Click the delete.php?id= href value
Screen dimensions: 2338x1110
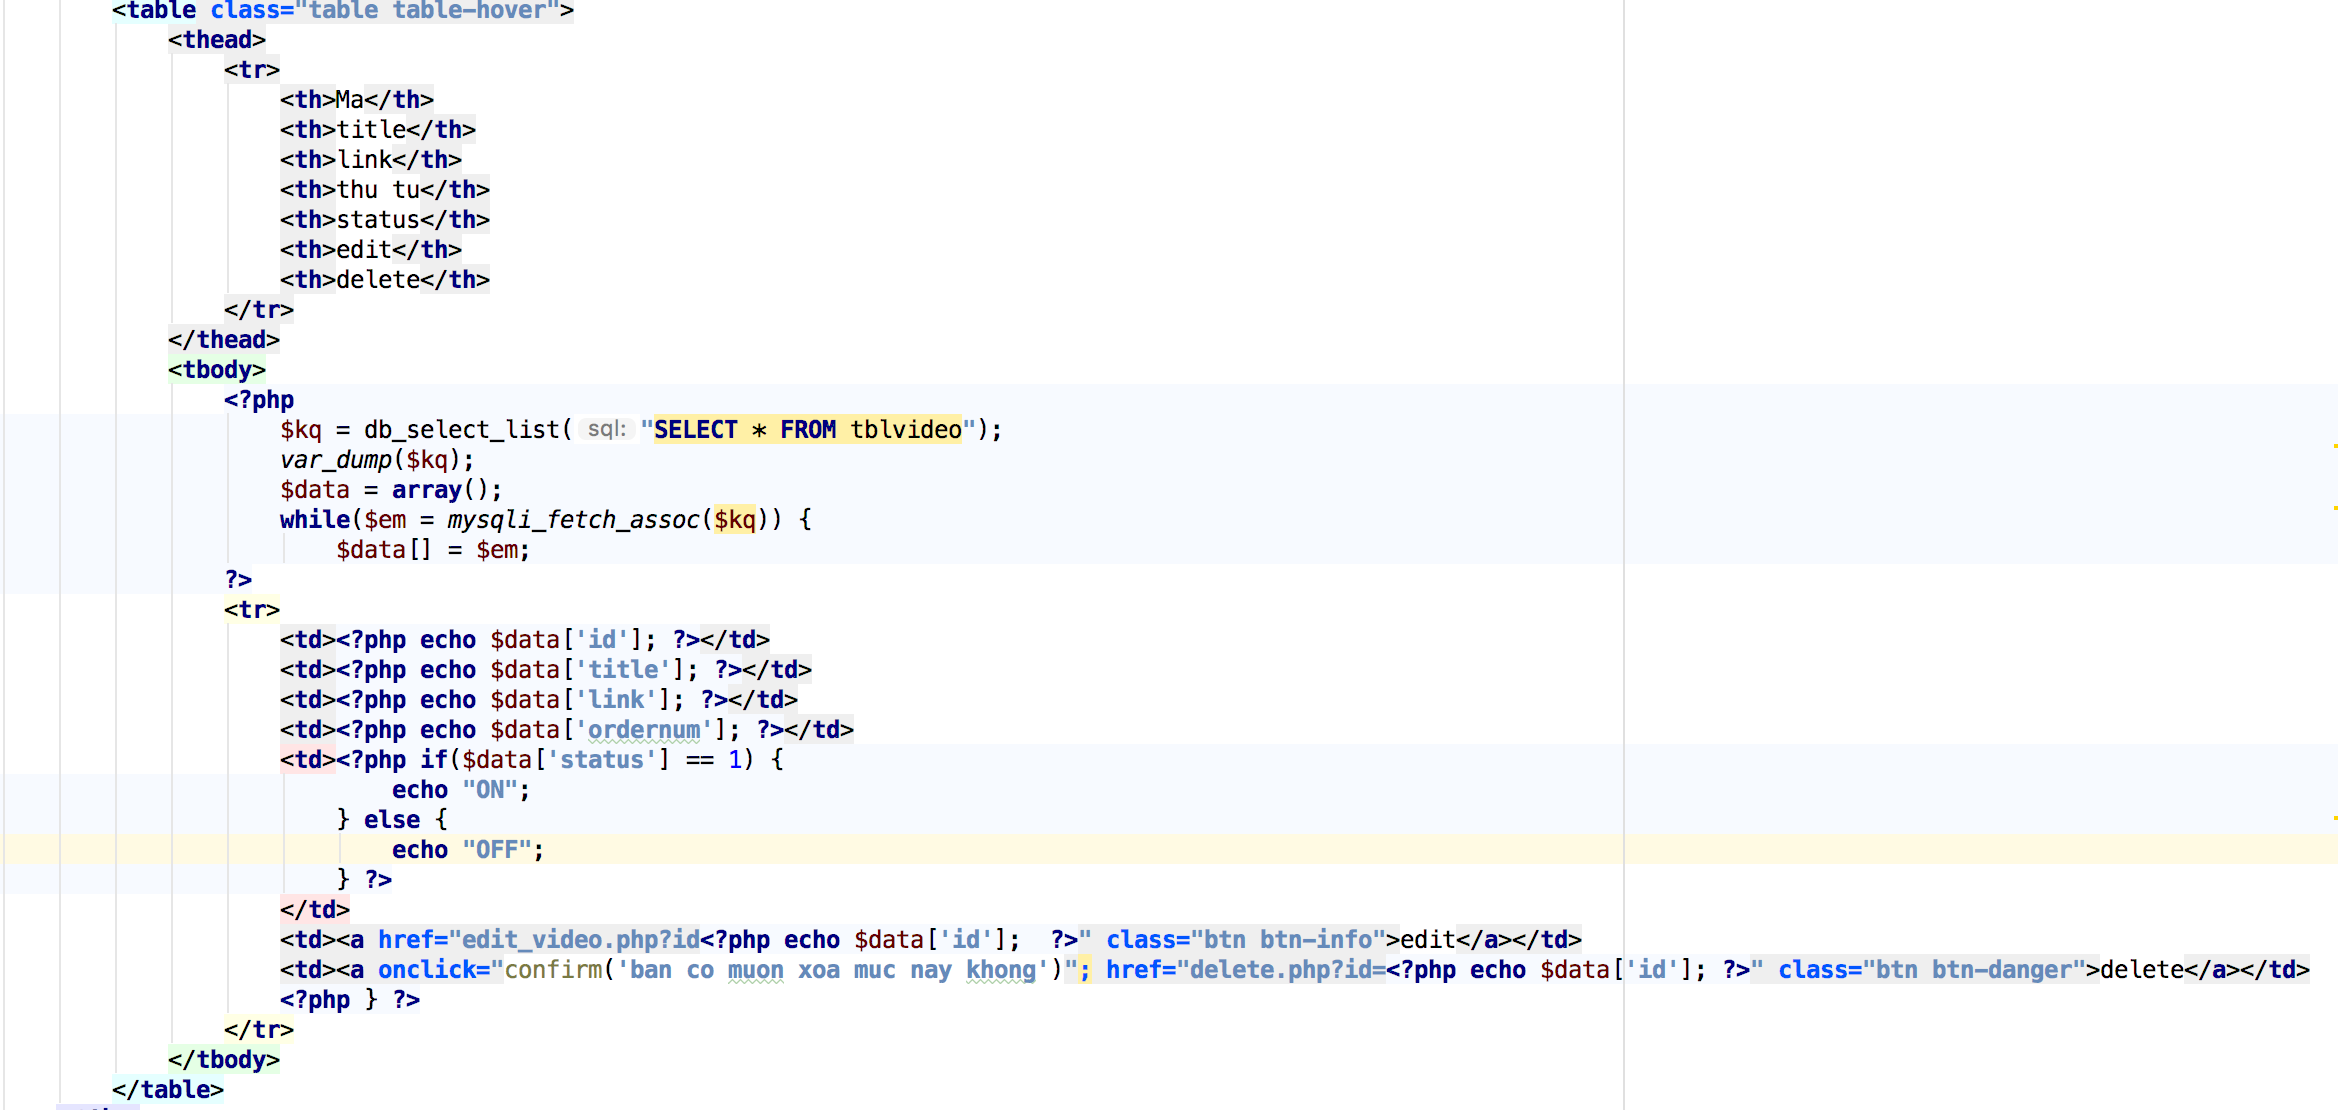coord(1287,969)
